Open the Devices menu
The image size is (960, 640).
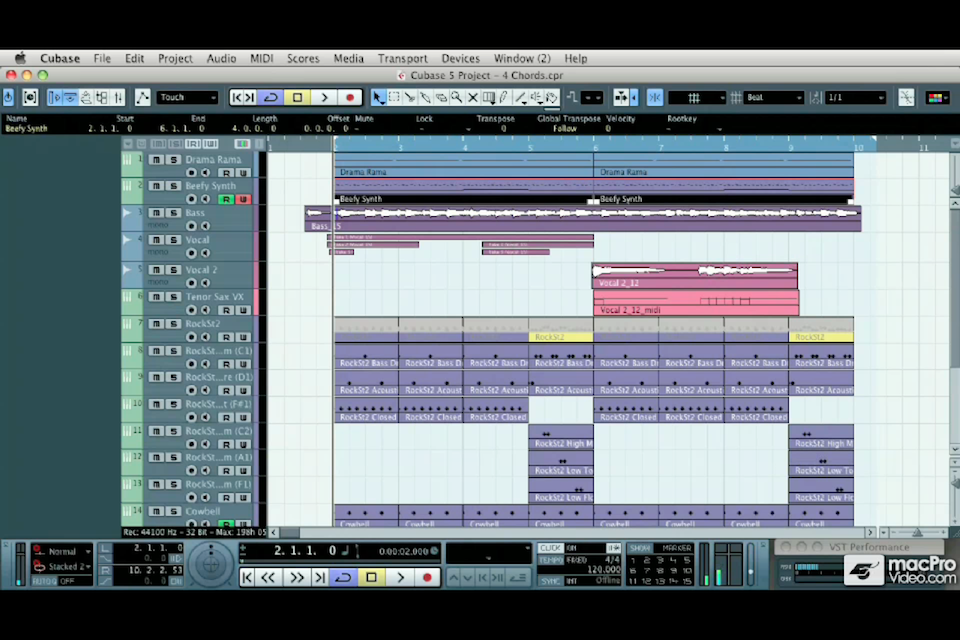(x=460, y=58)
